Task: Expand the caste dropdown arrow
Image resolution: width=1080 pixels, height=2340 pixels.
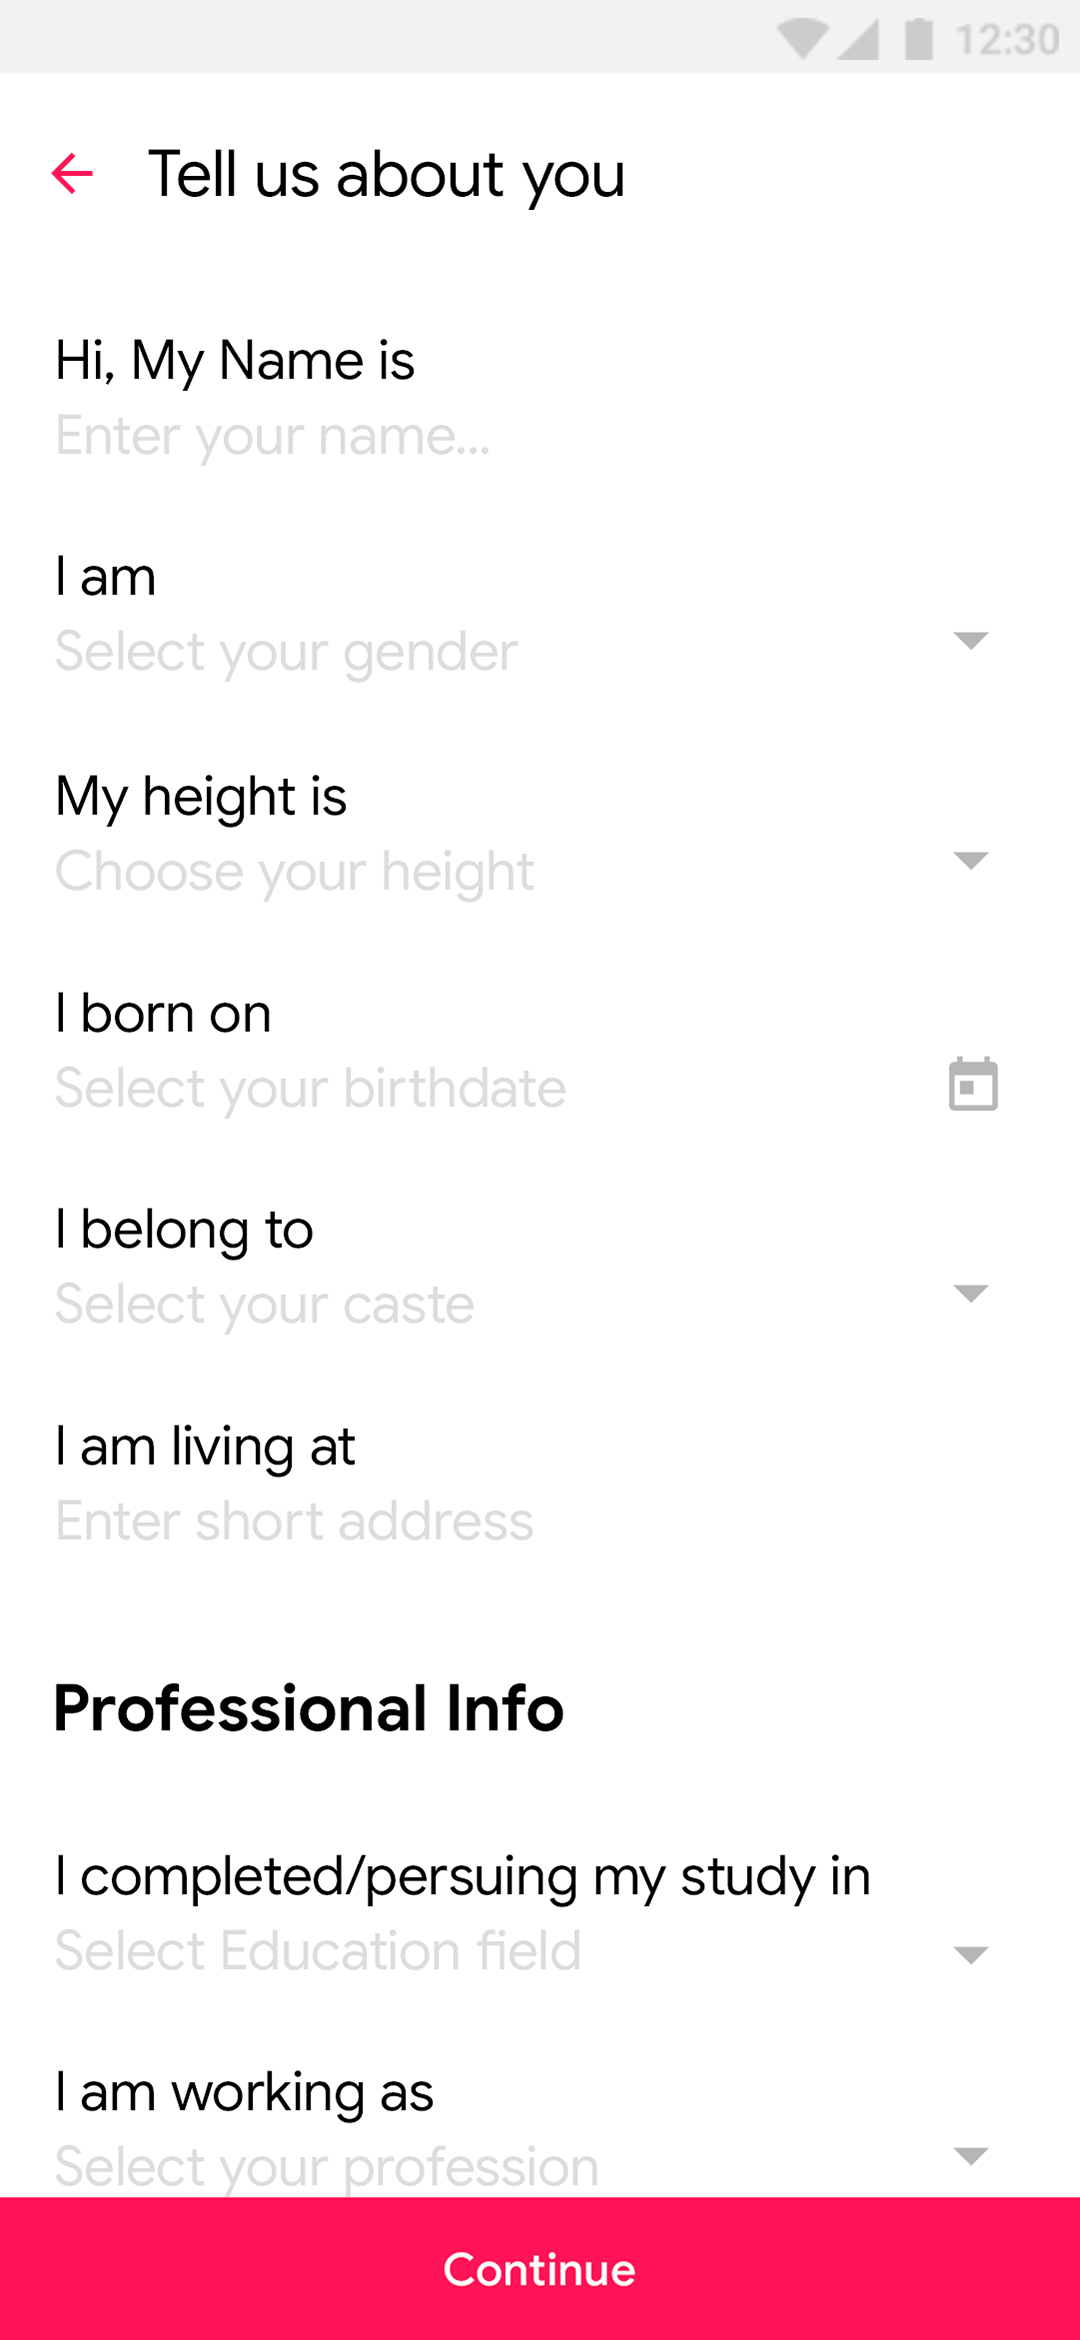Action: [971, 1293]
